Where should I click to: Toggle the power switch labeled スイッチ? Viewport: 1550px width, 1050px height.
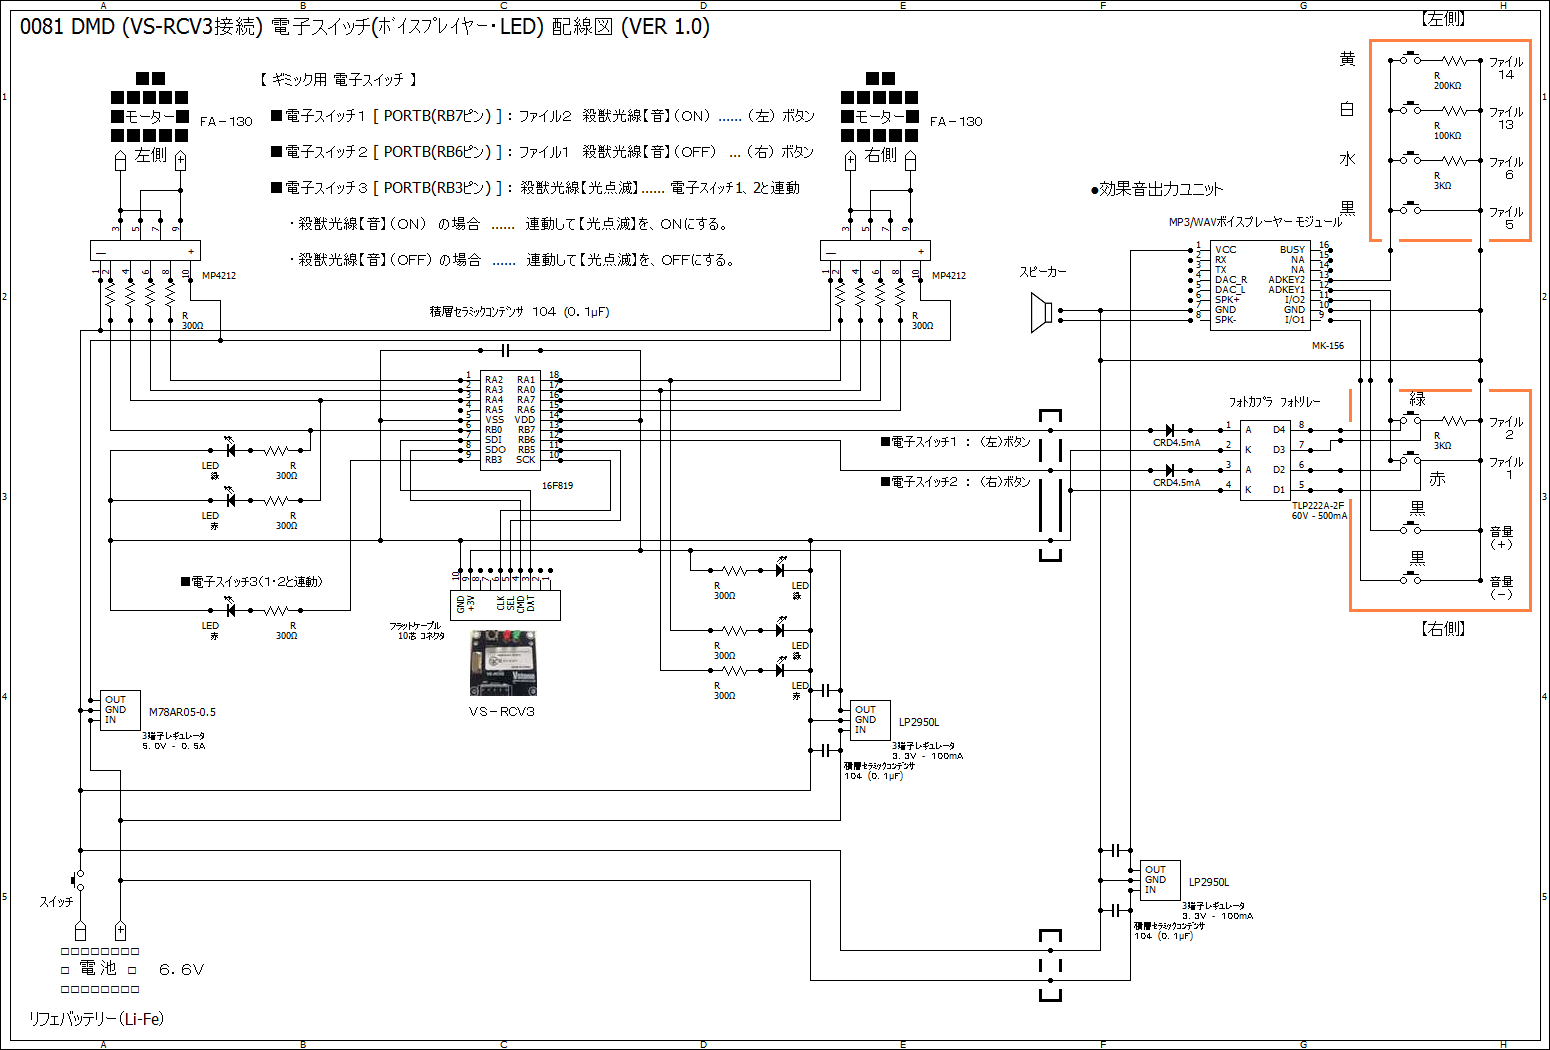[x=78, y=882]
